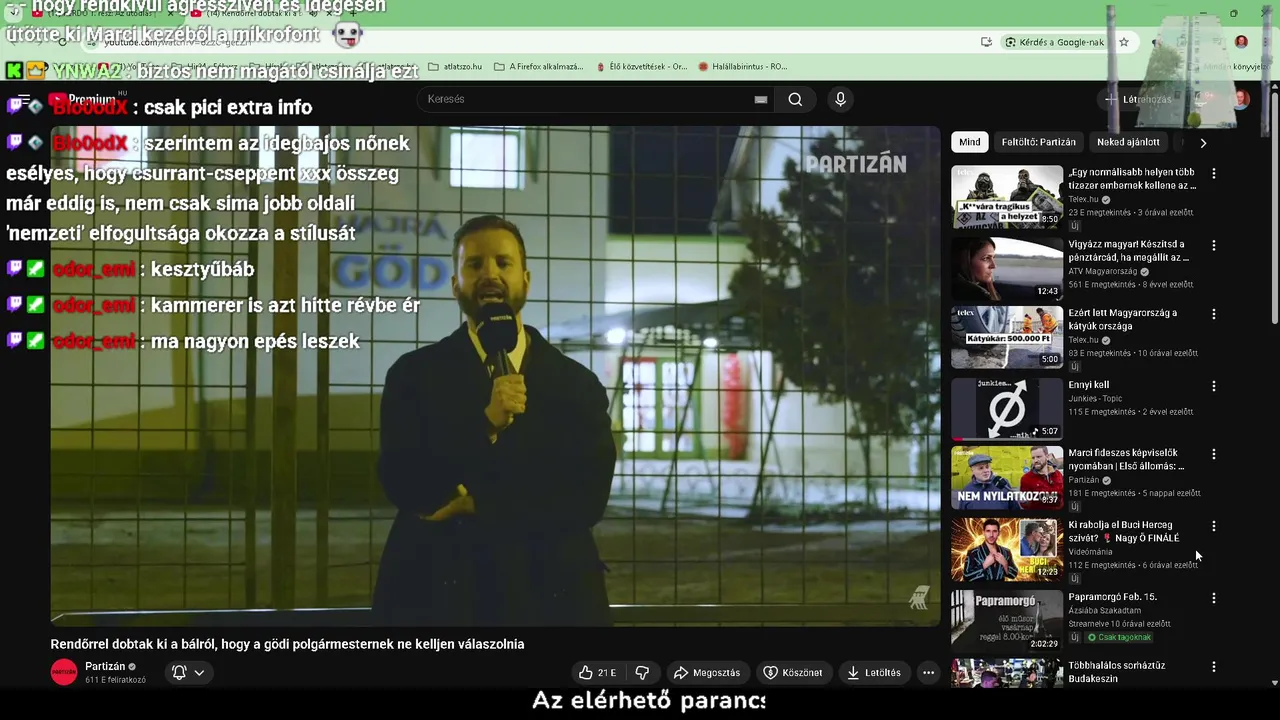Click into the Keresés search field
The height and width of the screenshot is (720, 1280).
point(585,99)
